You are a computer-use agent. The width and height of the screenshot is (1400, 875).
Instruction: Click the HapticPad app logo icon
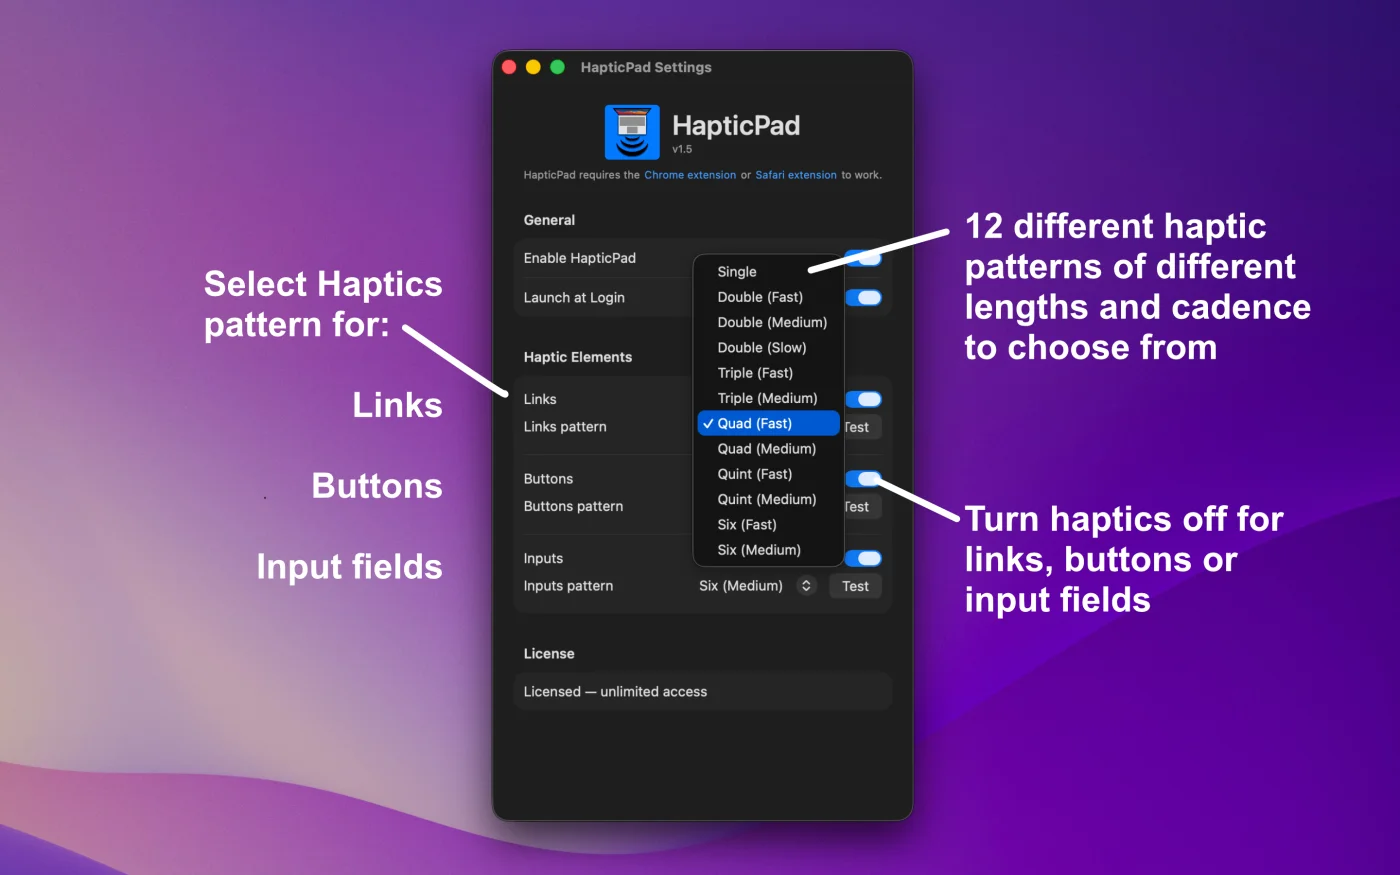click(632, 132)
